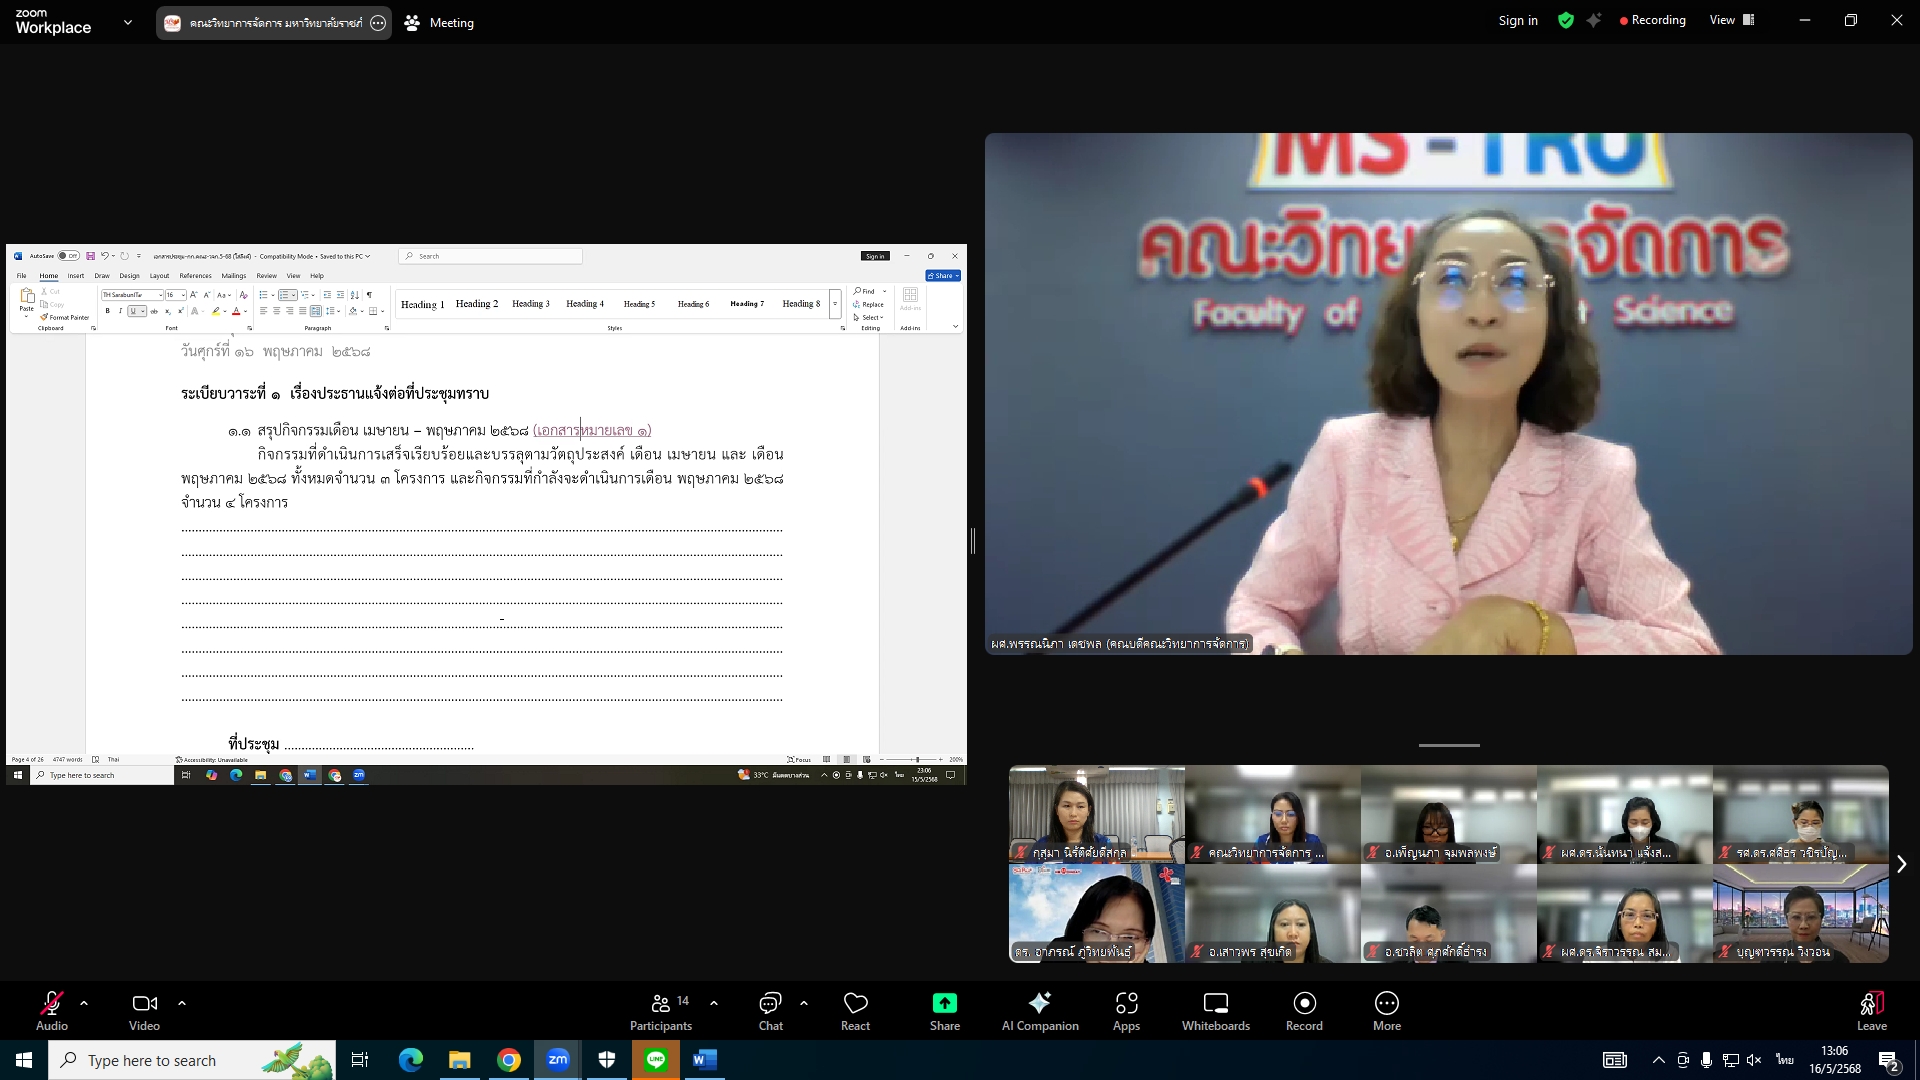The width and height of the screenshot is (1920, 1080).
Task: Toggle the Video camera on or off
Action: [144, 1004]
